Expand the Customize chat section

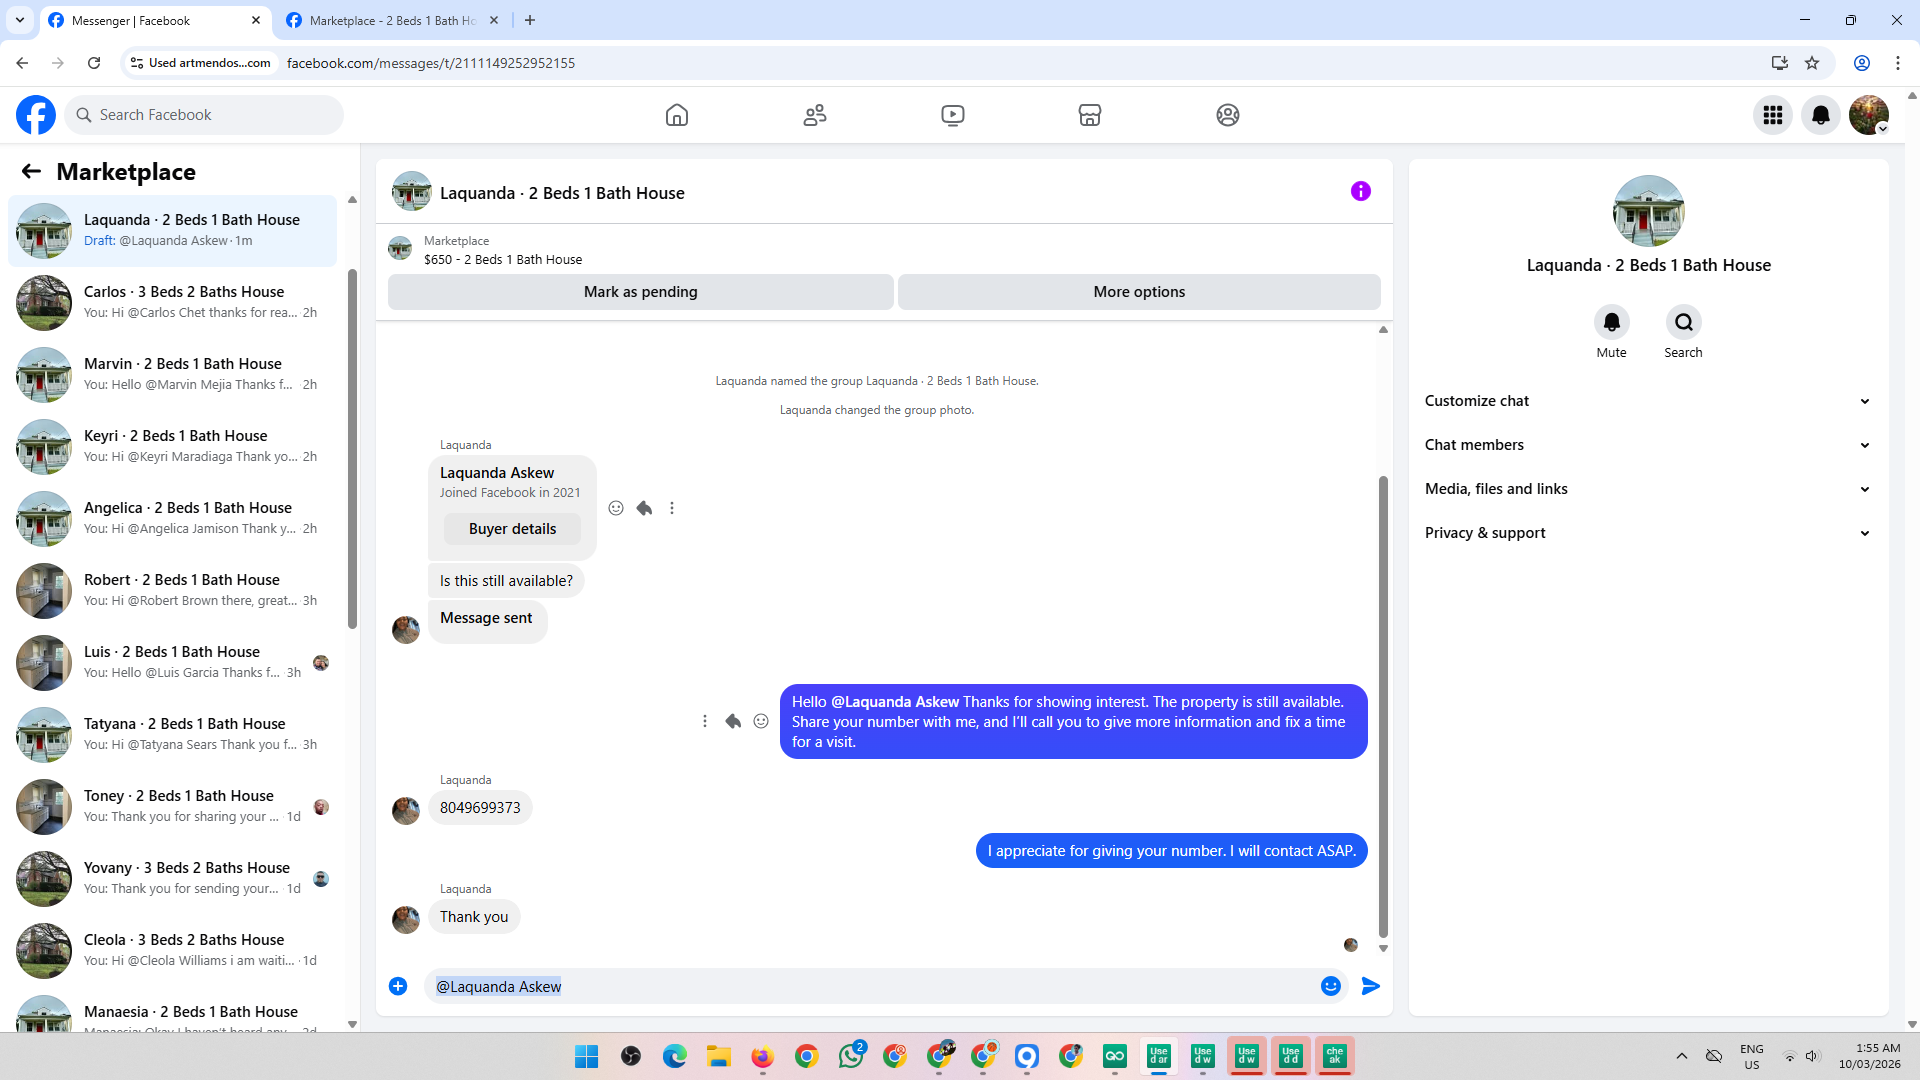(1647, 401)
